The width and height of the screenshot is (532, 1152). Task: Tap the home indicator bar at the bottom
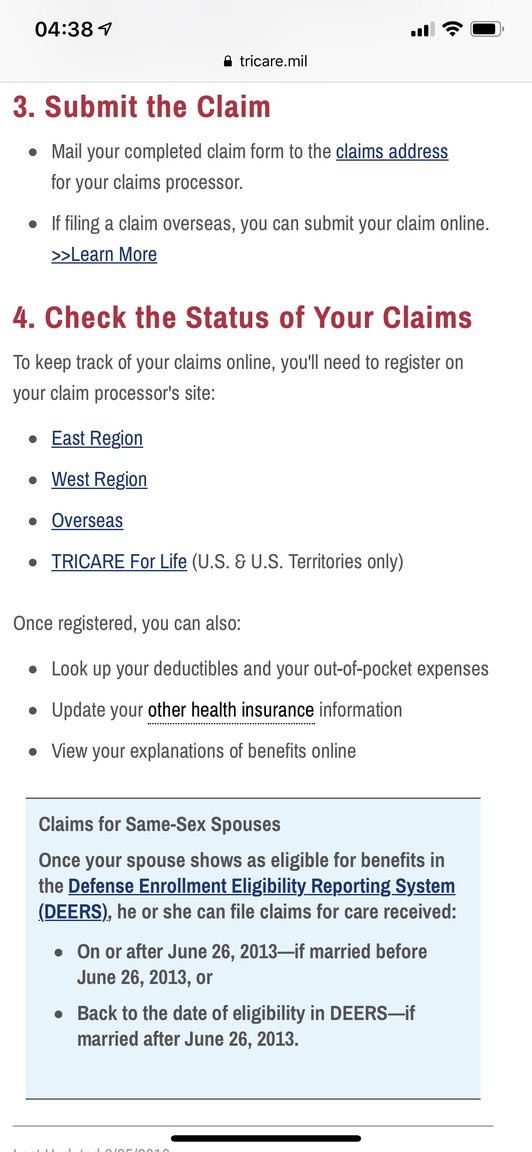tap(266, 1139)
